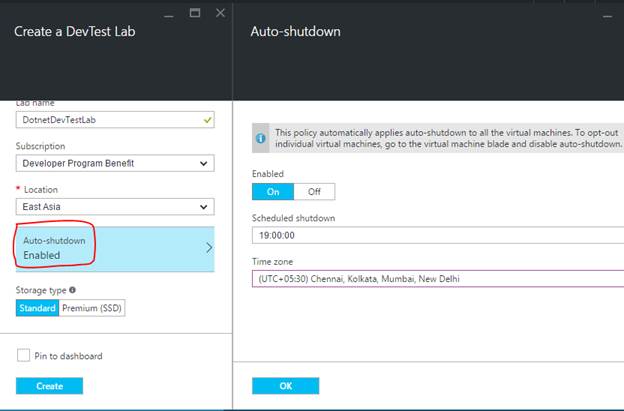Image resolution: width=624 pixels, height=411 pixels.
Task: Choose Premium (SSD) storage type
Action: [93, 308]
